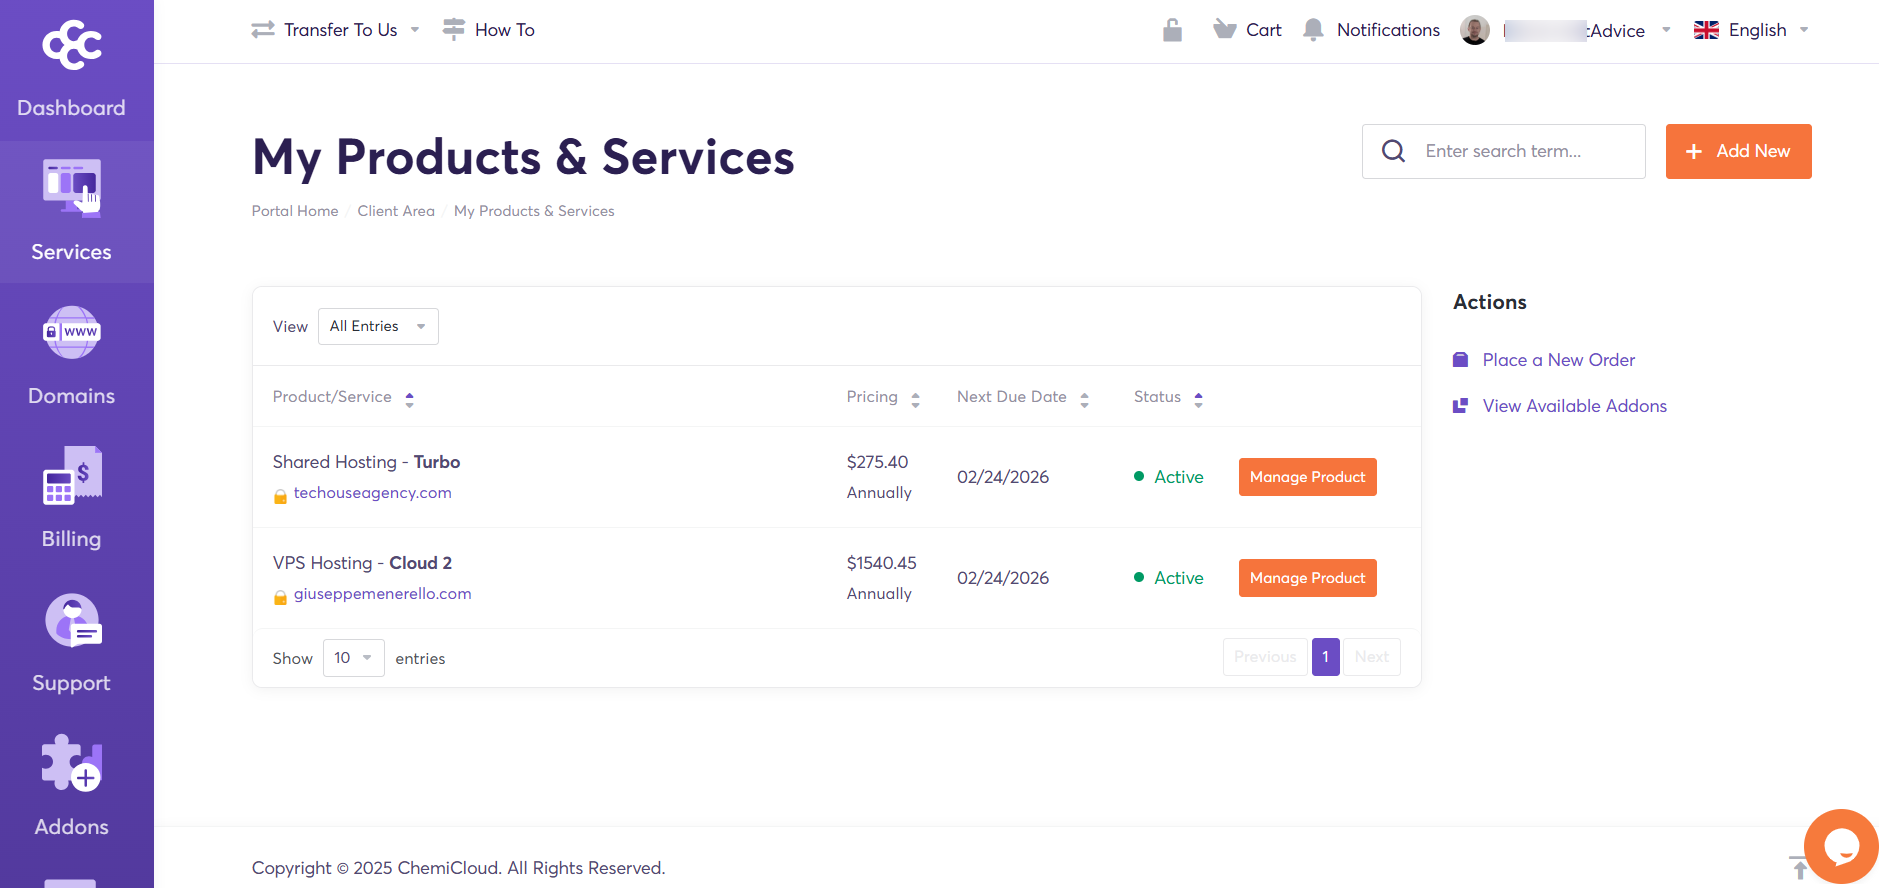Open the Services sidebar section icon
Screen dimensions: 1879x888
pyautogui.click(x=72, y=187)
